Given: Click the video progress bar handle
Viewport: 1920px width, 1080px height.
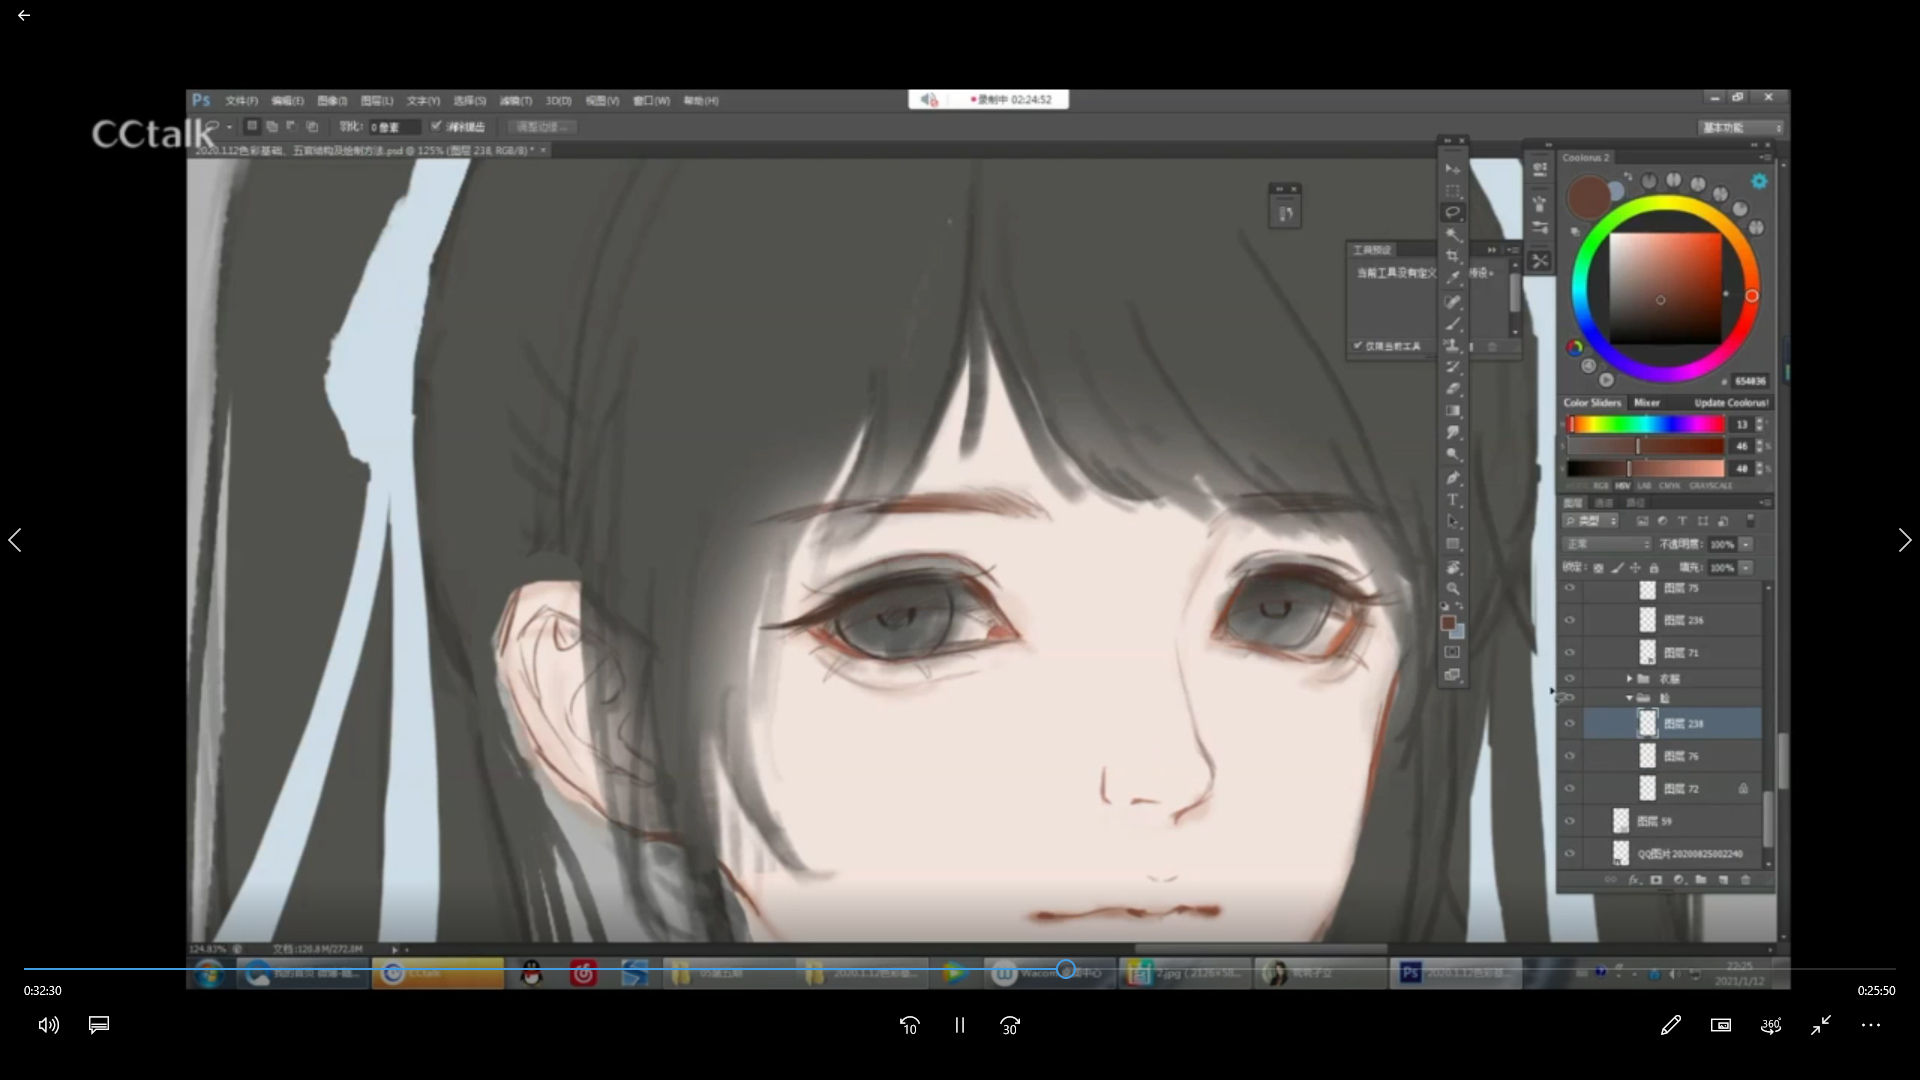Looking at the screenshot, I should point(1066,969).
